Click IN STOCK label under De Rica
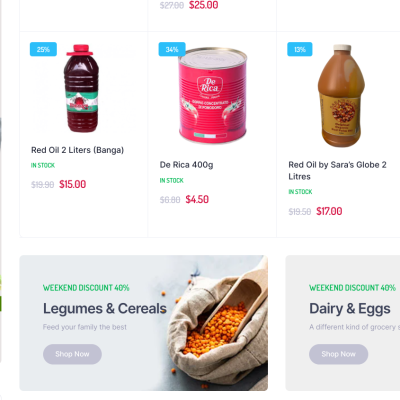 (171, 181)
